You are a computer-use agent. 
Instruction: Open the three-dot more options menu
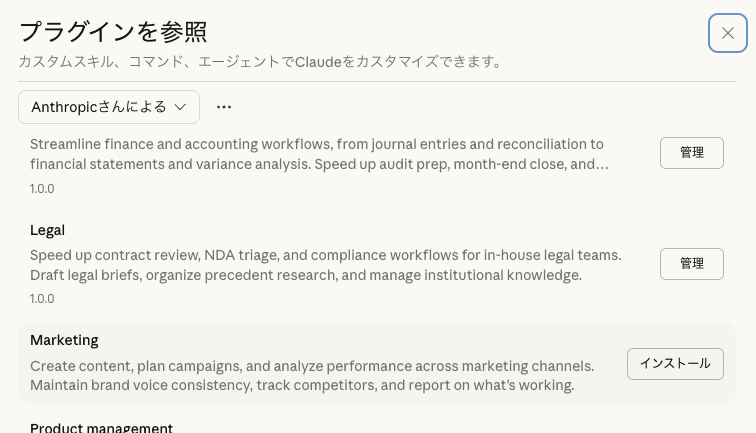(x=224, y=107)
